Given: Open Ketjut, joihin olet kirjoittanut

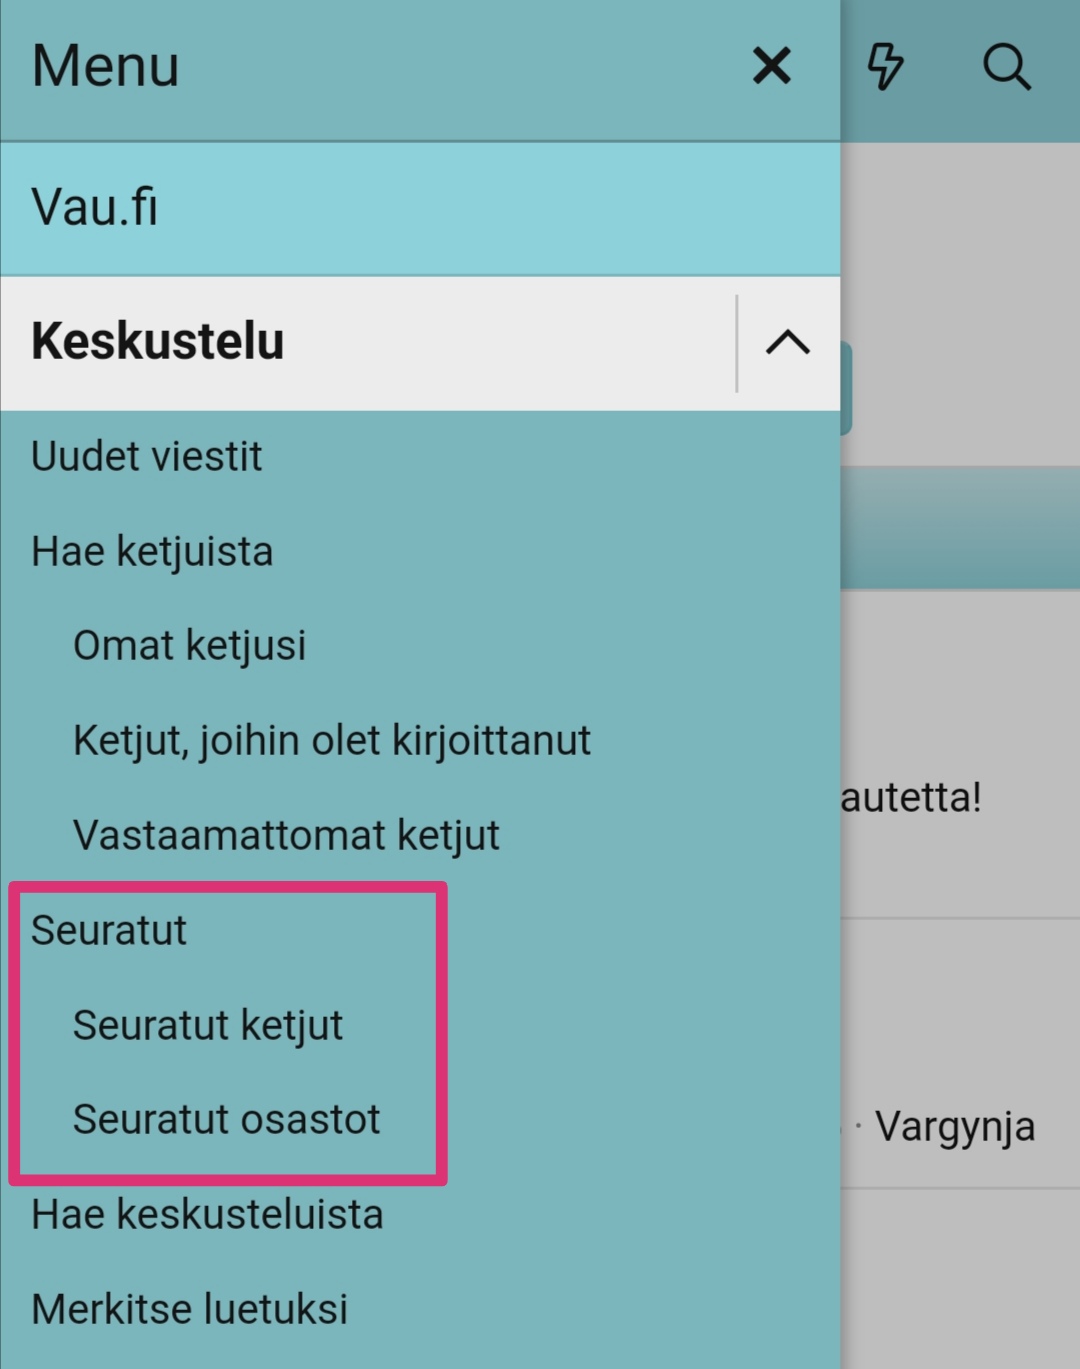Looking at the screenshot, I should pyautogui.click(x=332, y=740).
